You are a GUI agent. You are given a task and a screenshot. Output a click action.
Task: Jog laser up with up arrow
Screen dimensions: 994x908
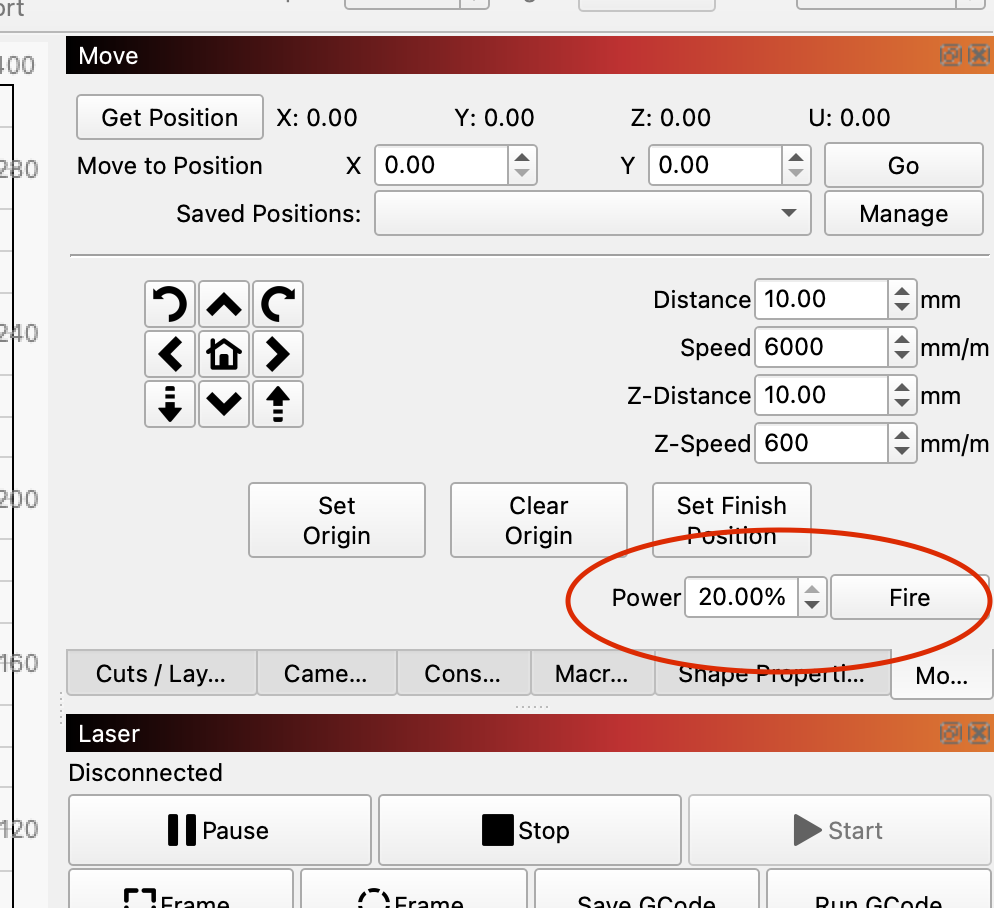(224, 305)
